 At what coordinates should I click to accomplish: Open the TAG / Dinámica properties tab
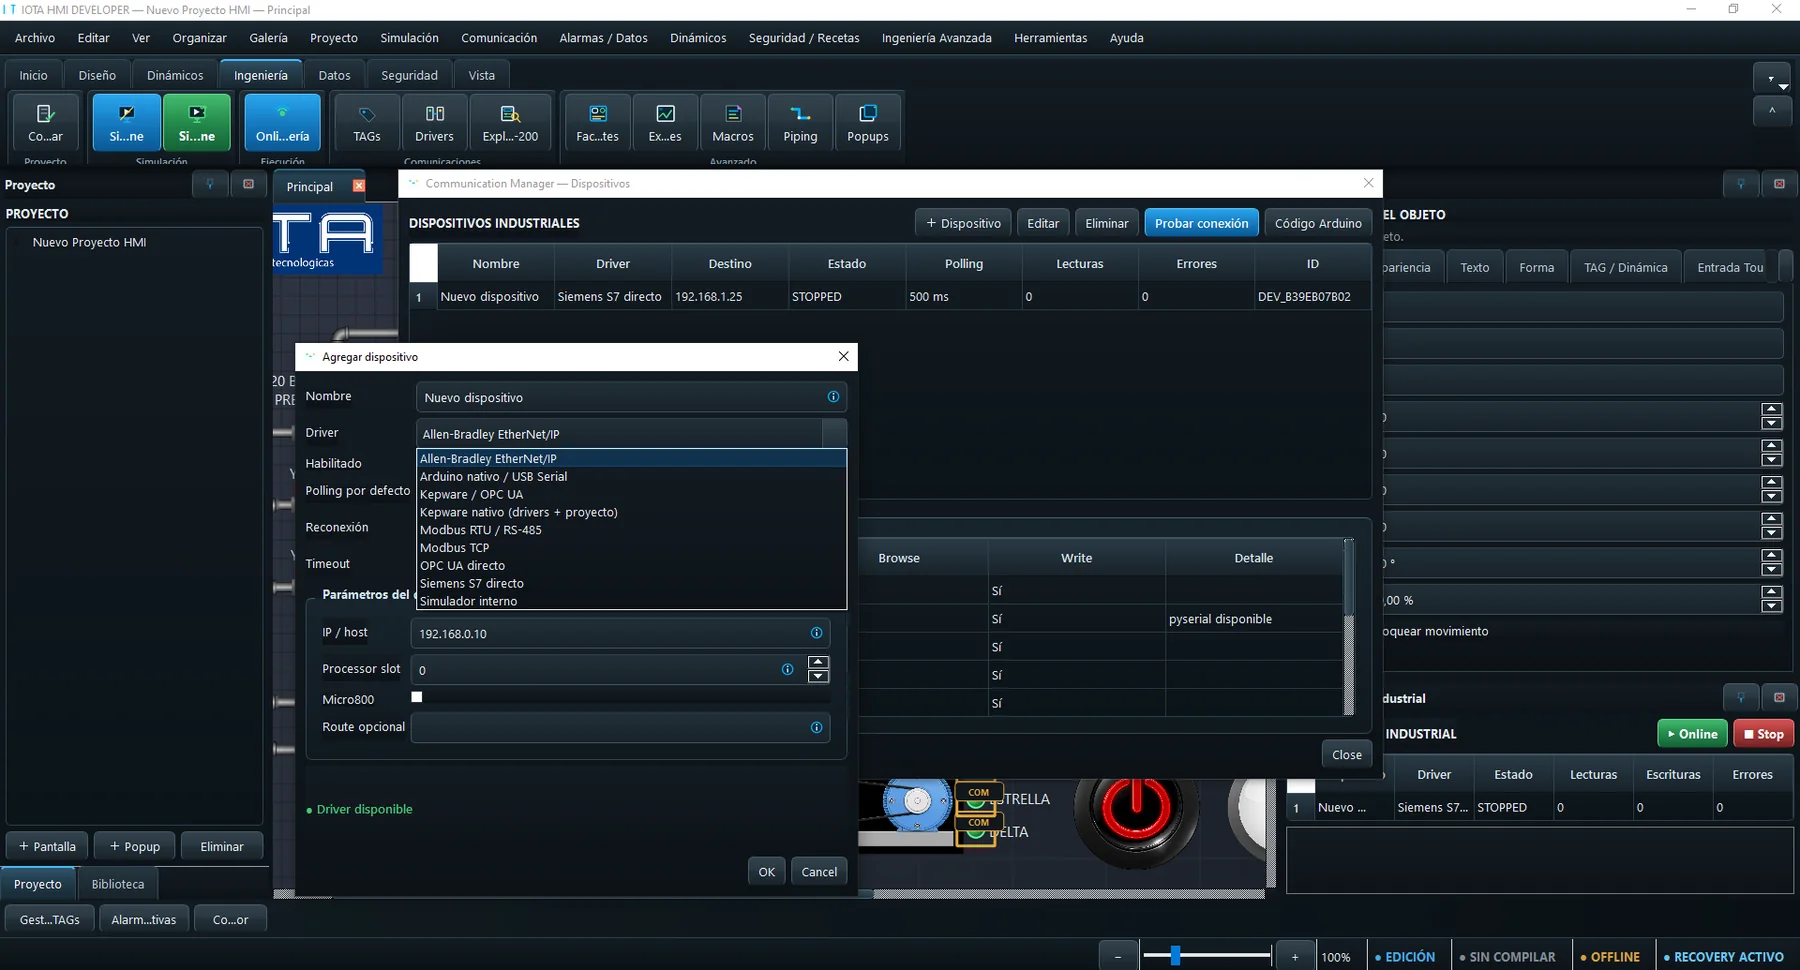pyautogui.click(x=1625, y=267)
